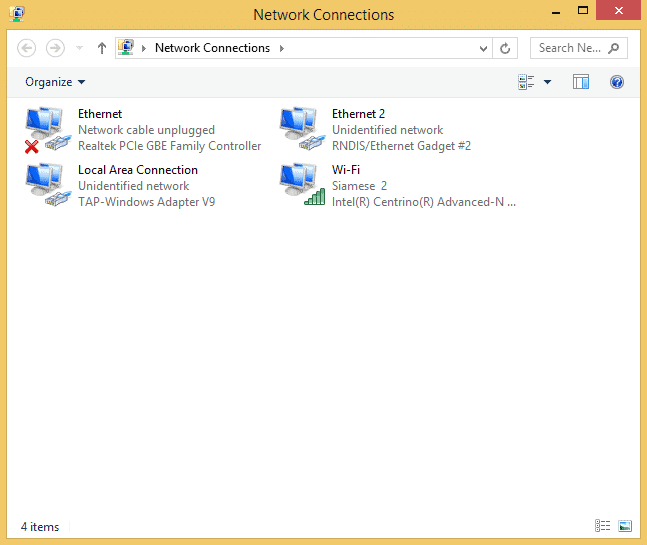This screenshot has width=647, height=545.
Task: Click the window system icon in title bar
Action: (17, 14)
